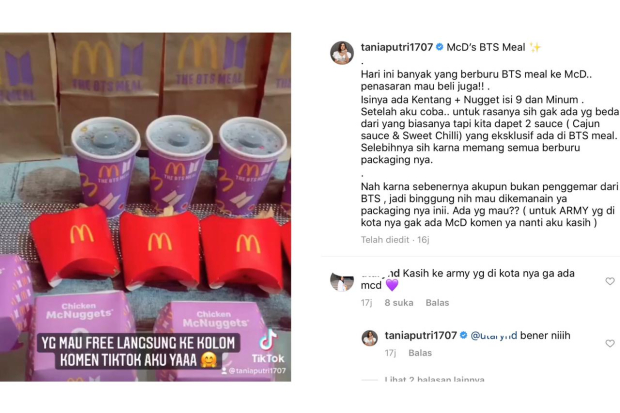Click the @taniaputri1707 watermark on video
The height and width of the screenshot is (413, 620).
pyautogui.click(x=253, y=371)
